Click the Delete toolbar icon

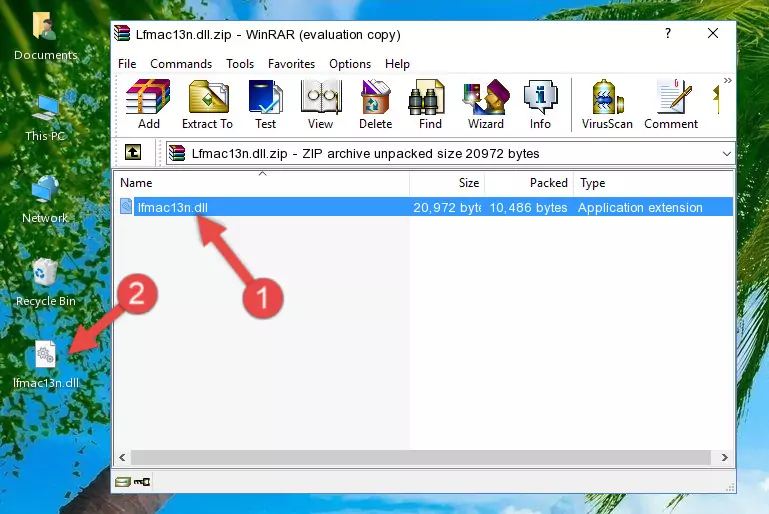(x=376, y=104)
